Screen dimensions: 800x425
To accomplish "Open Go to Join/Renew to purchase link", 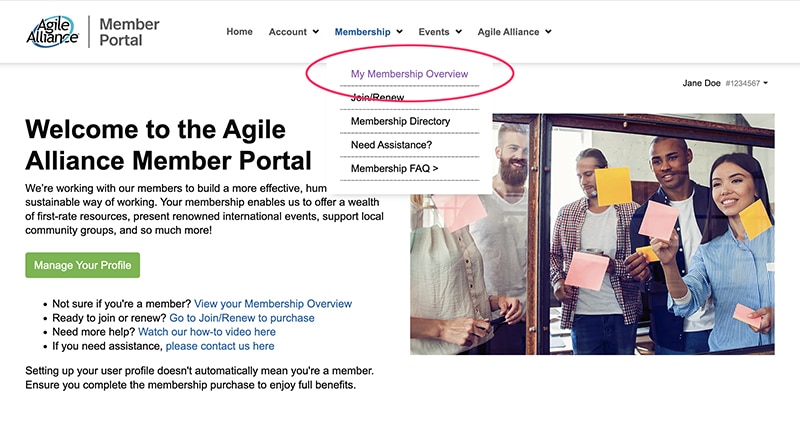I will [242, 318].
